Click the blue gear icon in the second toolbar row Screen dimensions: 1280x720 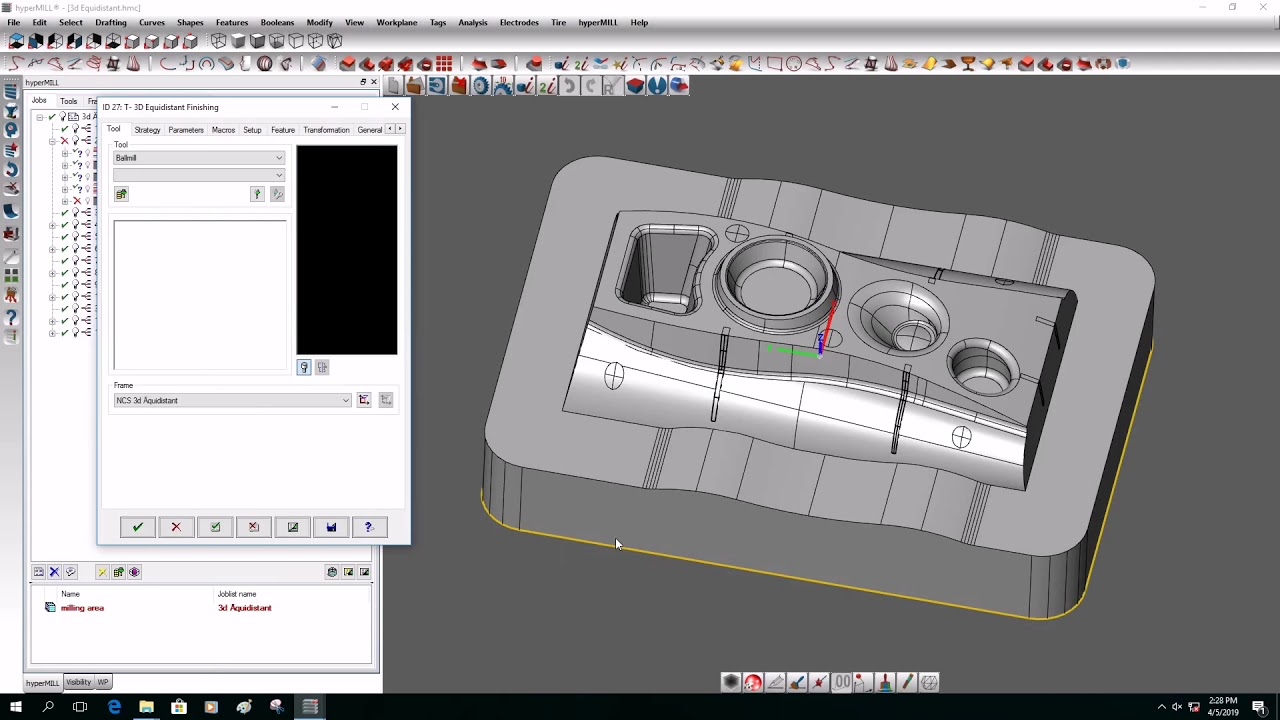coord(481,86)
